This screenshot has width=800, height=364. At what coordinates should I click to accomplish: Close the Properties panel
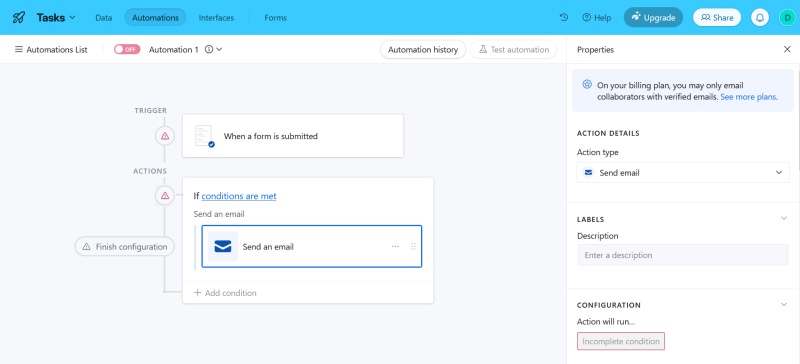(x=787, y=50)
